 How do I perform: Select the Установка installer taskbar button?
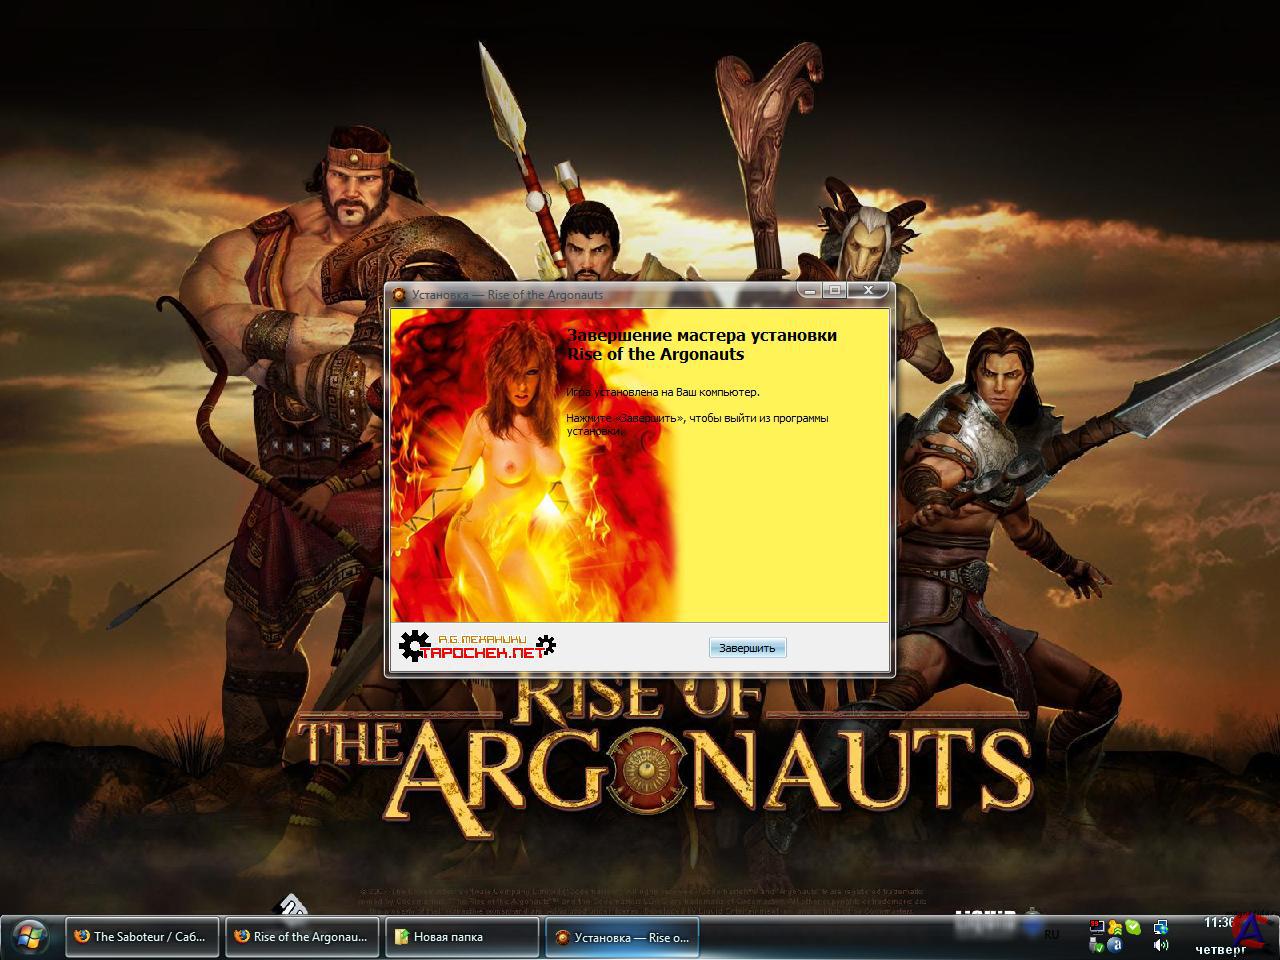tap(621, 937)
